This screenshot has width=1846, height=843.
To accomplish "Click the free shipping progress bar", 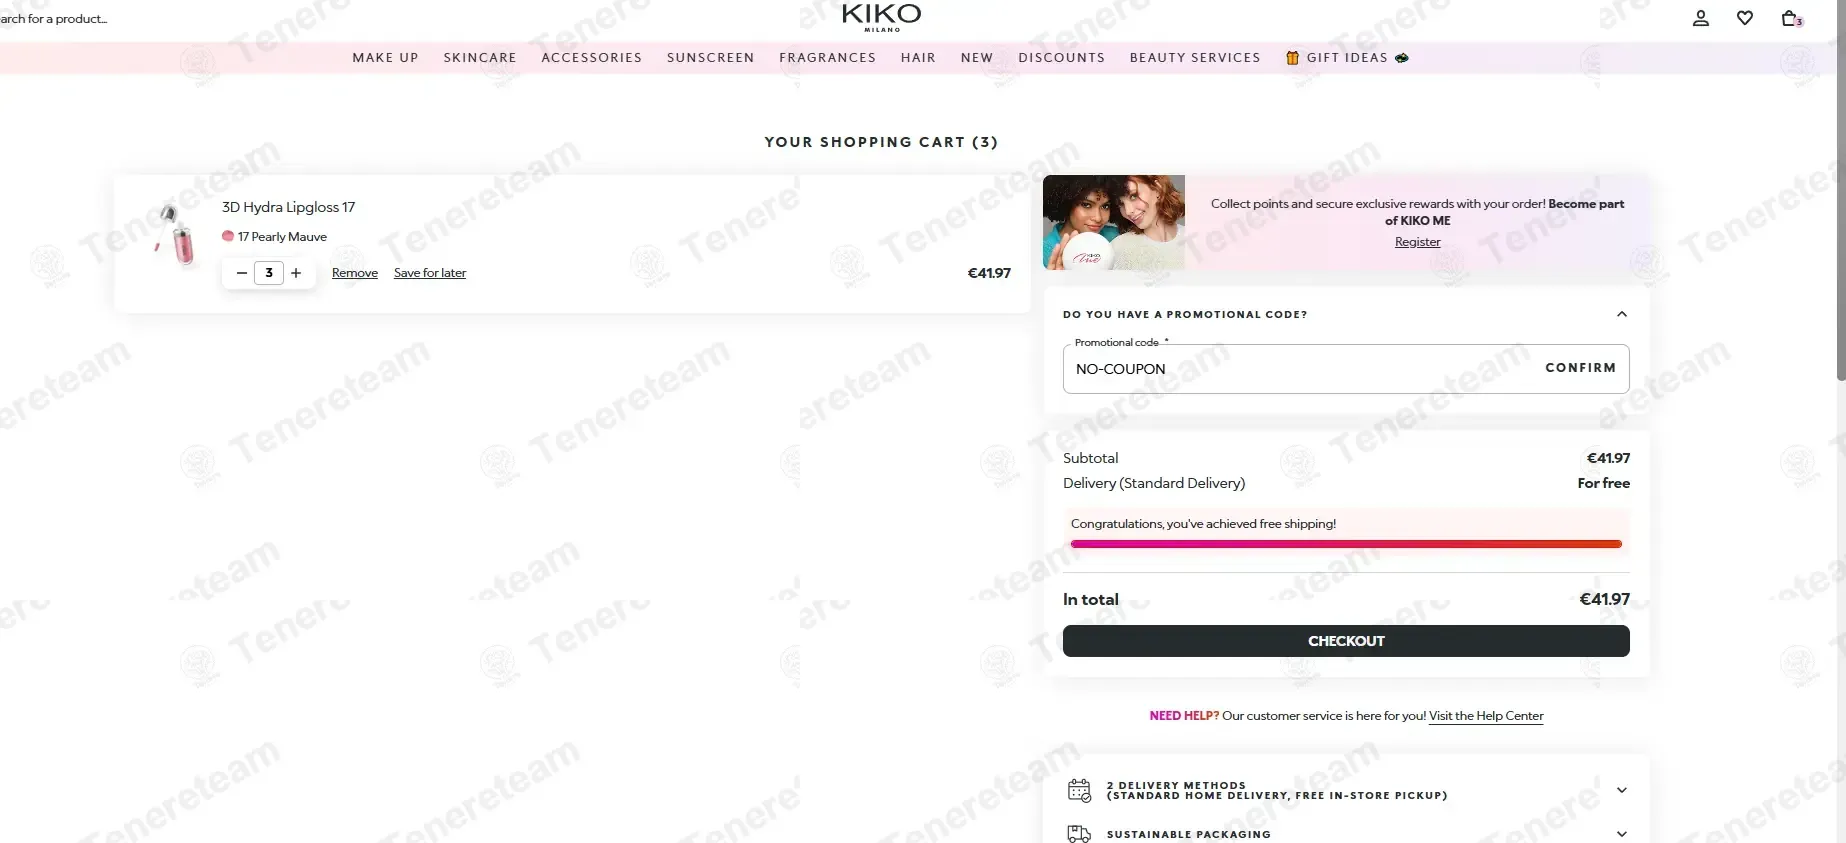I will (x=1346, y=544).
